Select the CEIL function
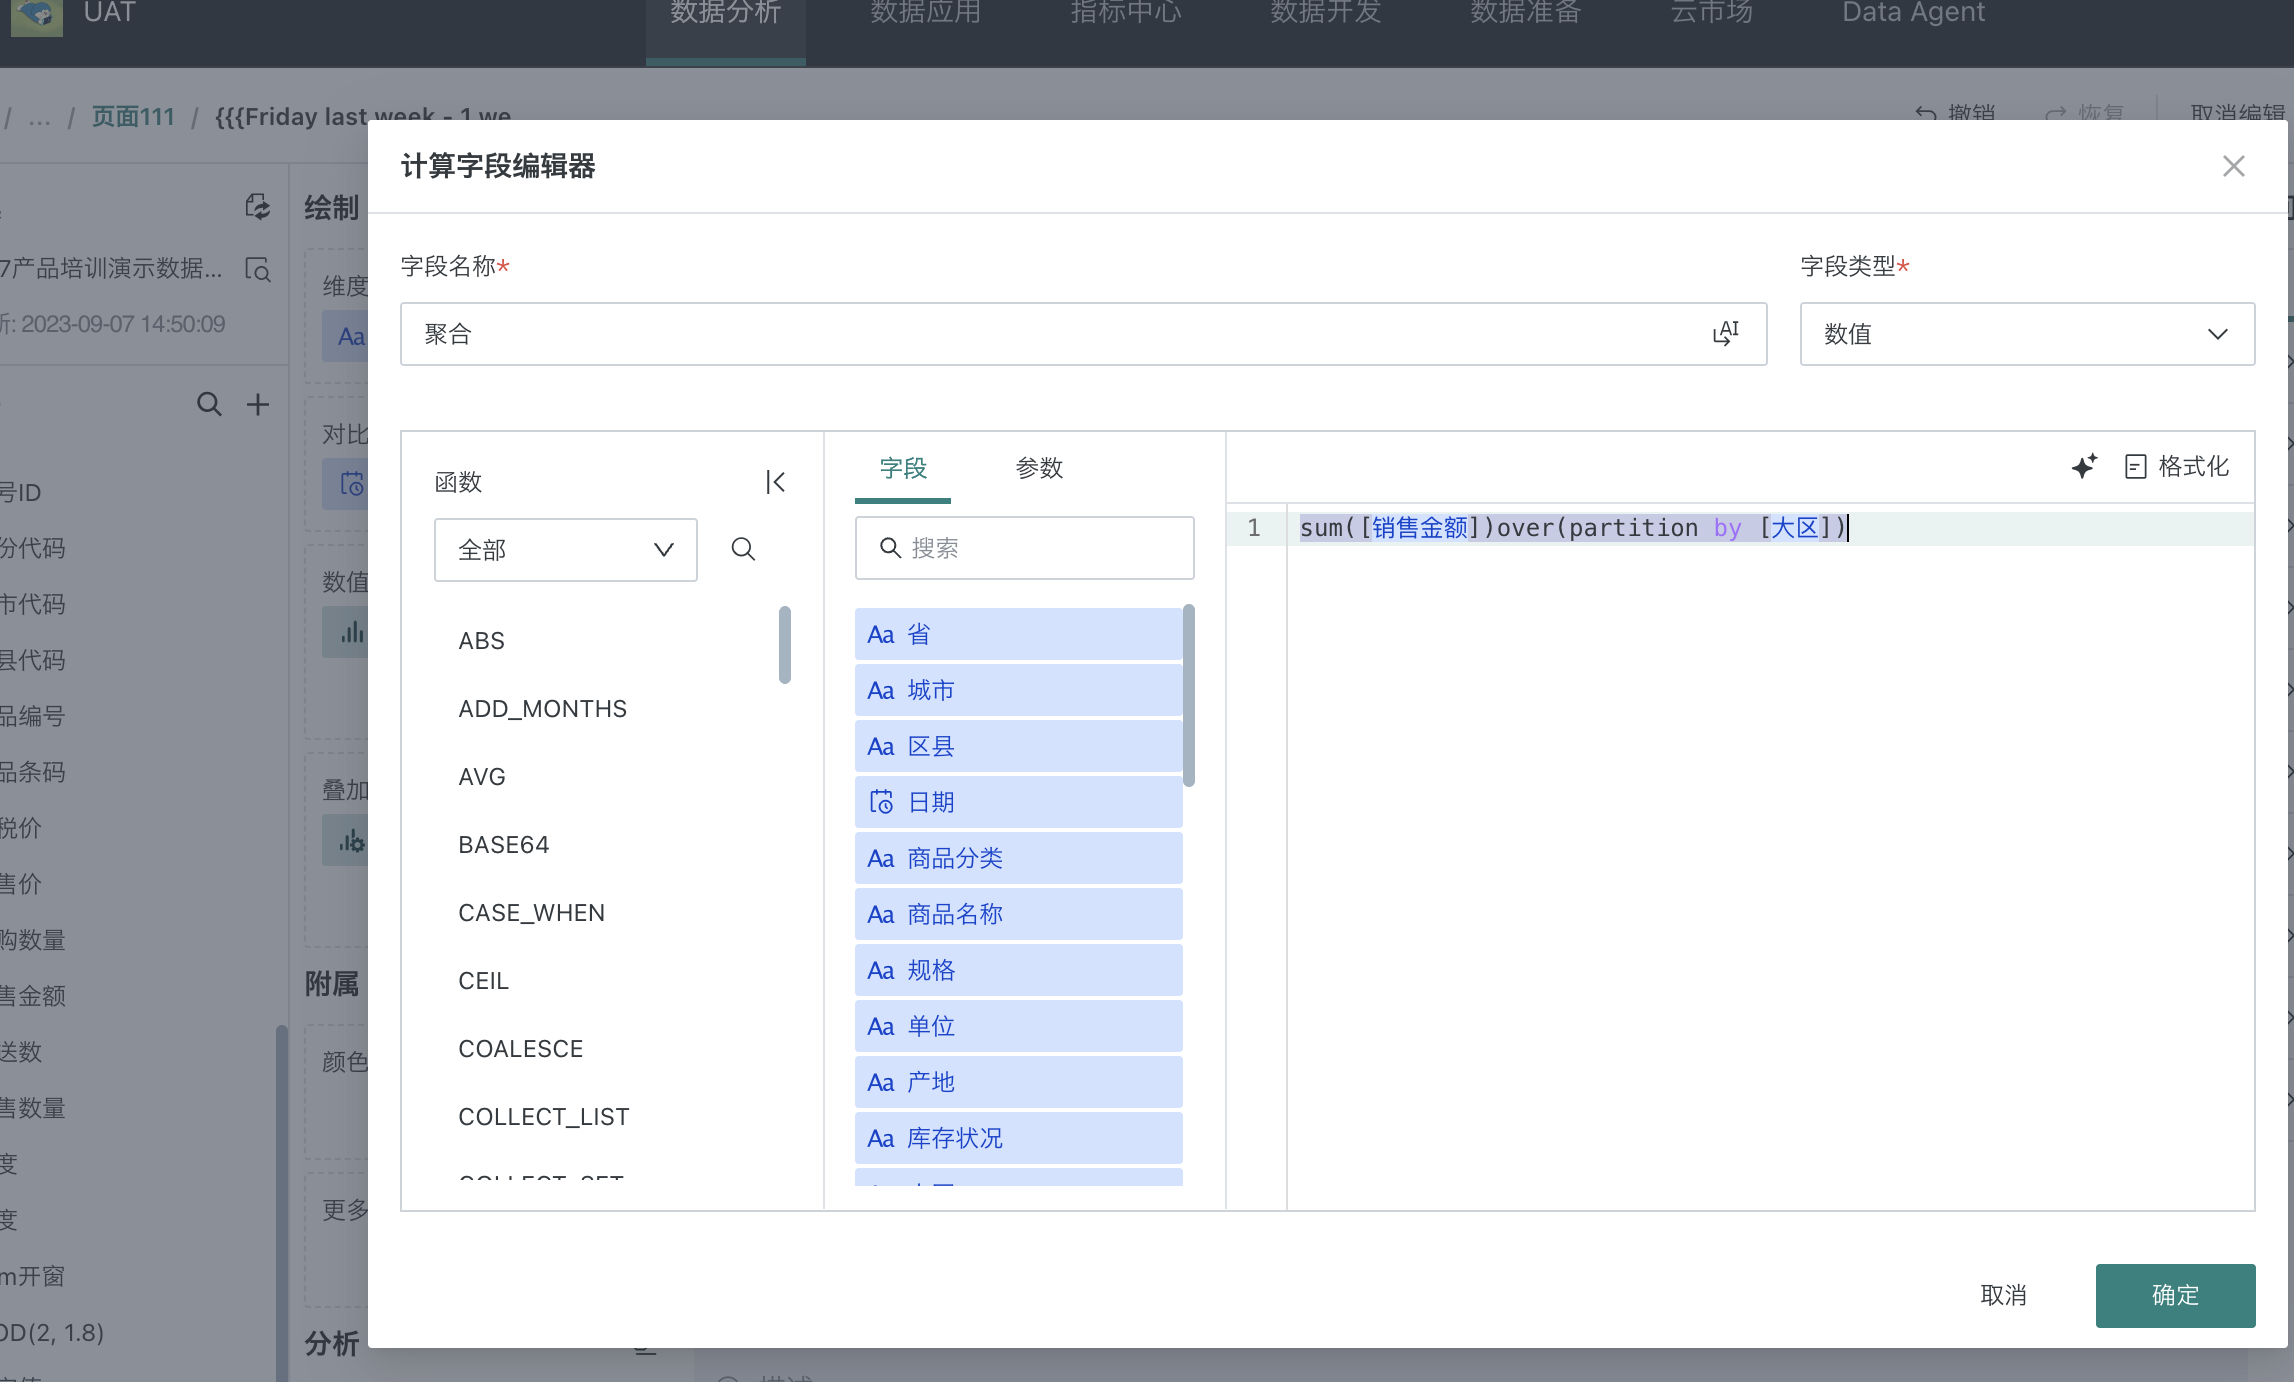2294x1382 pixels. [483, 981]
